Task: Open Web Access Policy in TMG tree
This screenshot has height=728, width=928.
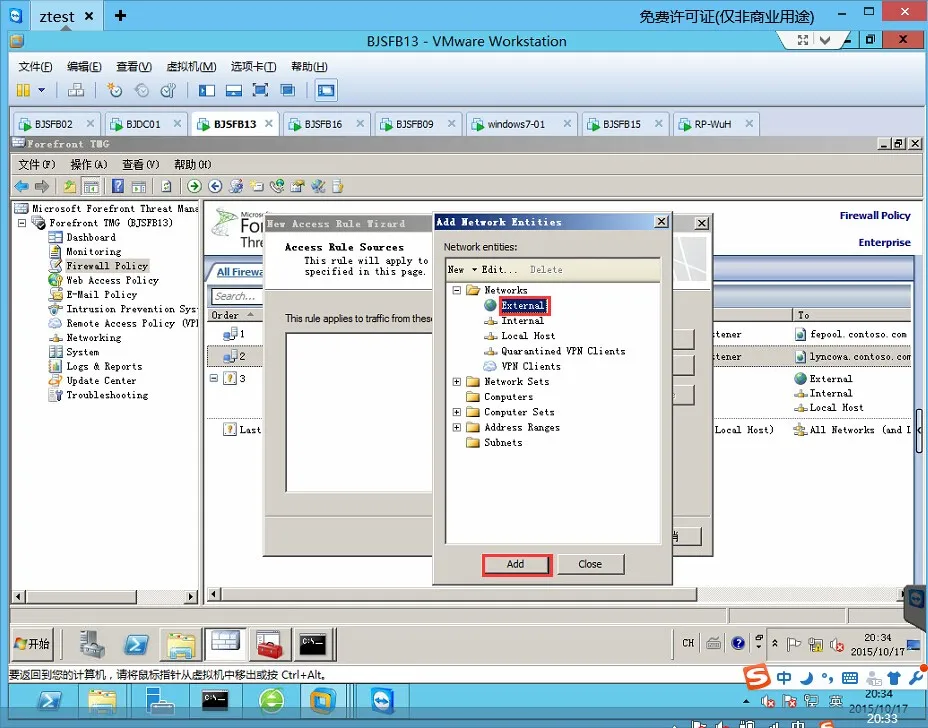Action: 112,281
